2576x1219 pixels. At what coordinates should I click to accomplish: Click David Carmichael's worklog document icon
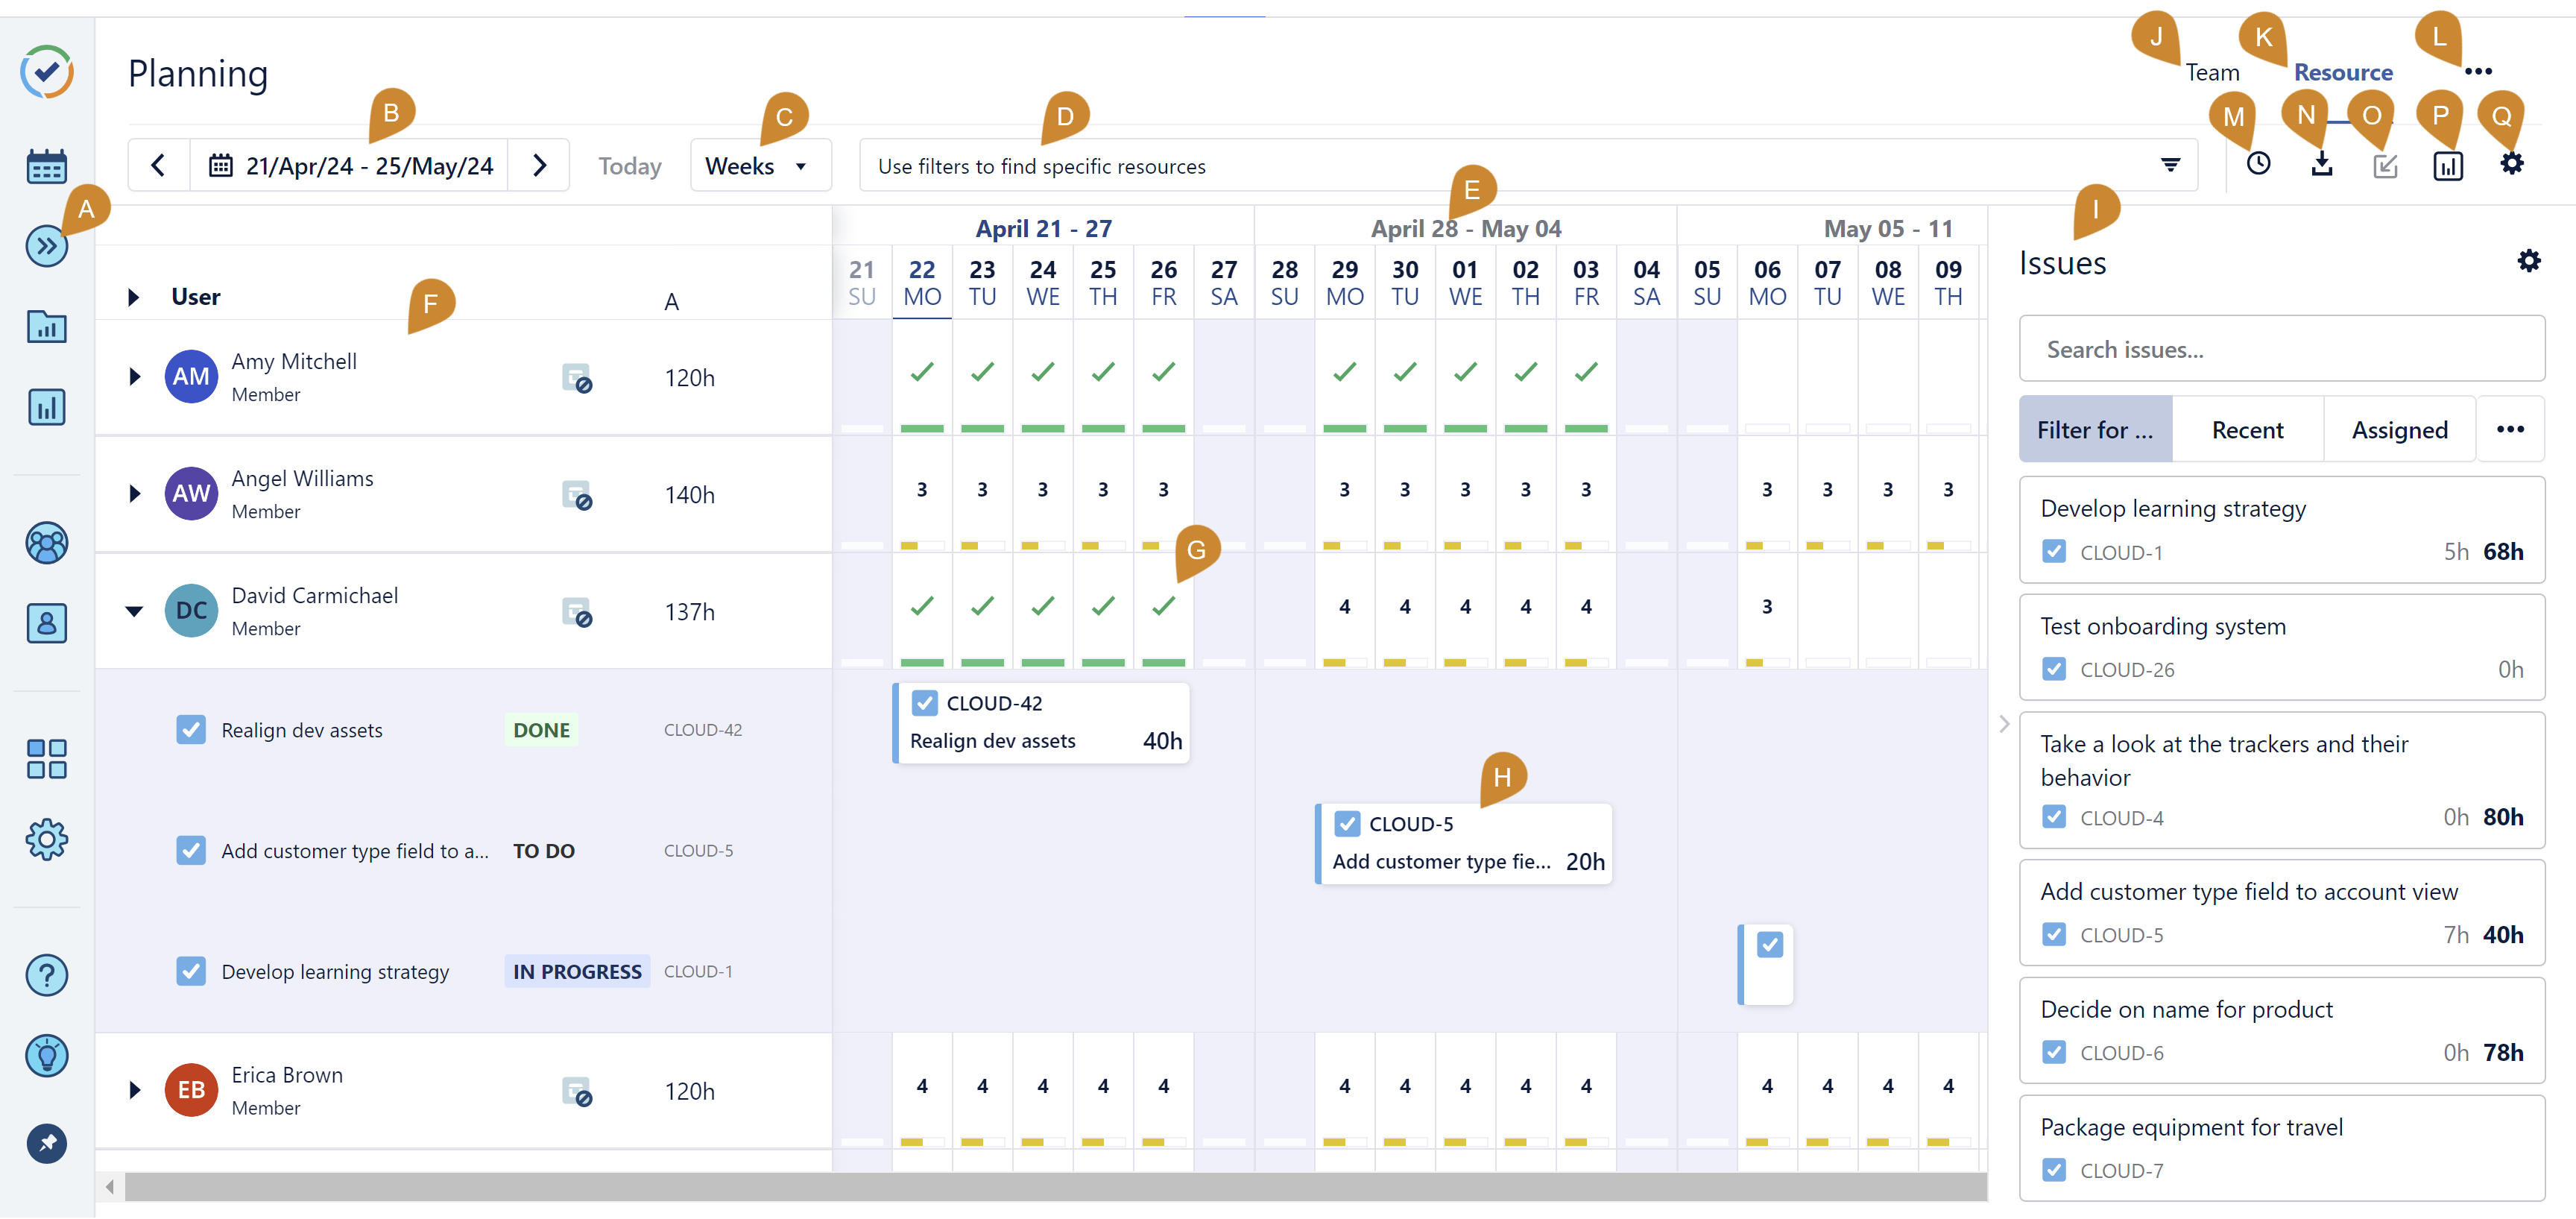click(577, 612)
